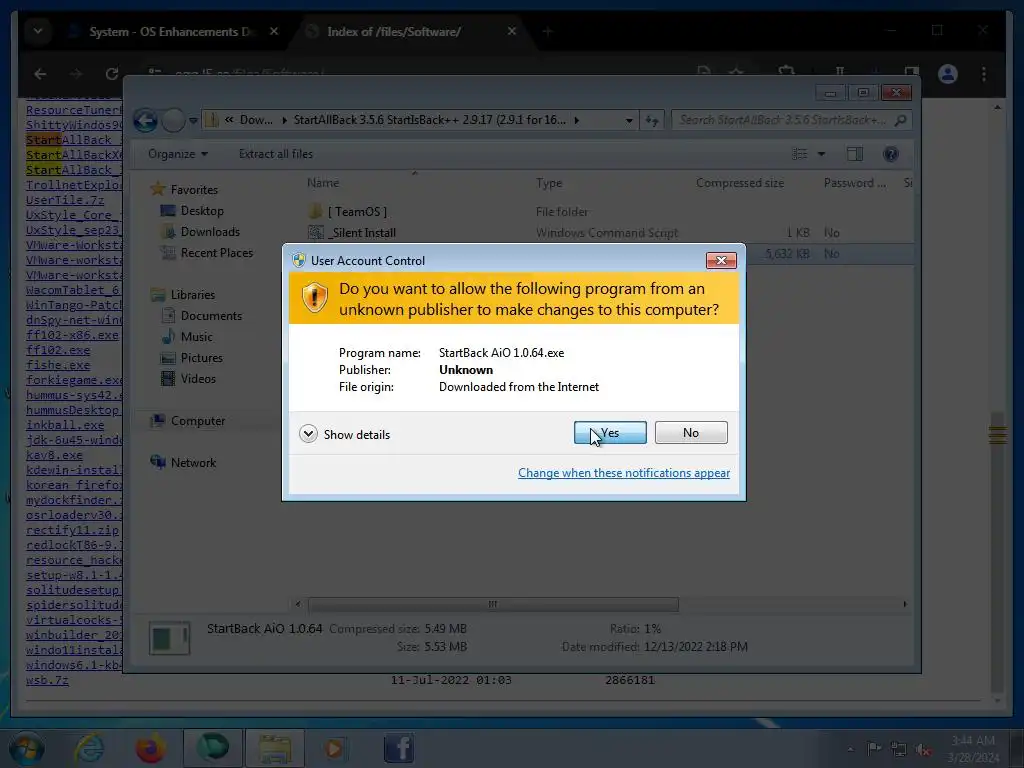This screenshot has width=1024, height=768.
Task: Open the address bar previous locations dropdown
Action: (629, 120)
